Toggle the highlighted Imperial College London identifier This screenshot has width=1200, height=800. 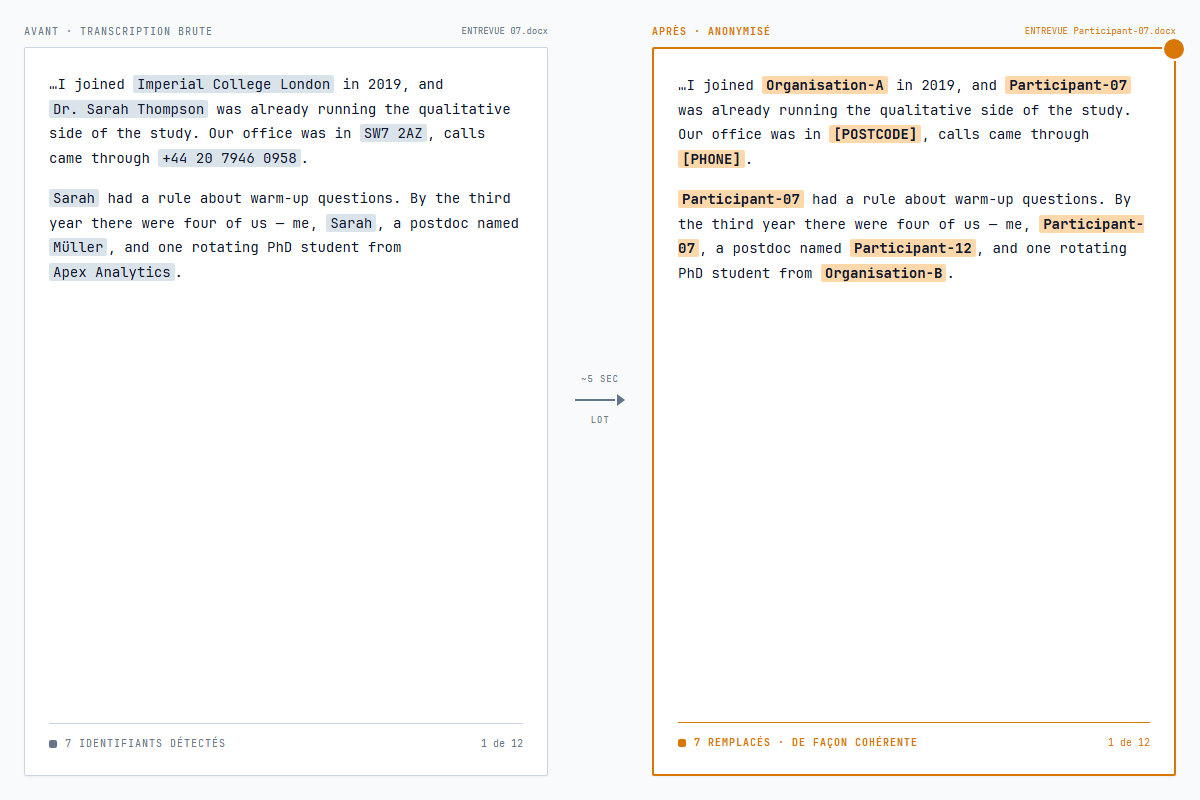coord(233,84)
